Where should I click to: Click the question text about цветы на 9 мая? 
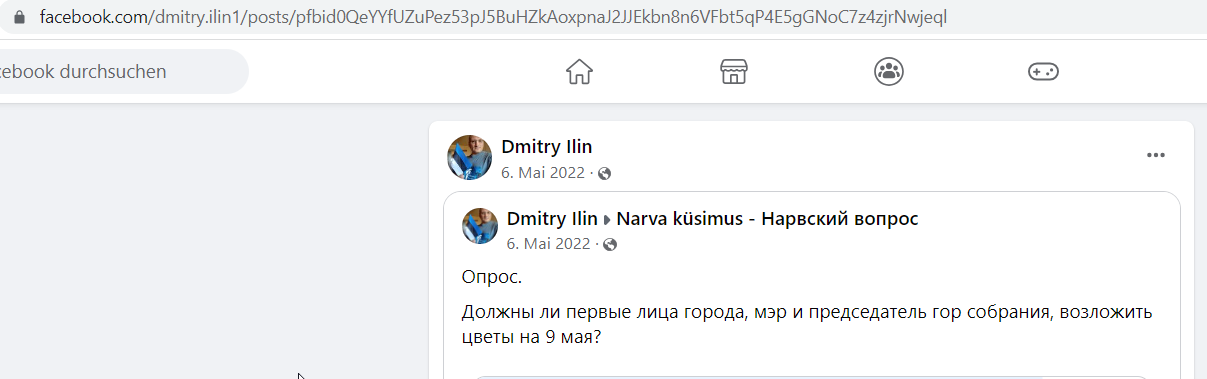pos(807,324)
